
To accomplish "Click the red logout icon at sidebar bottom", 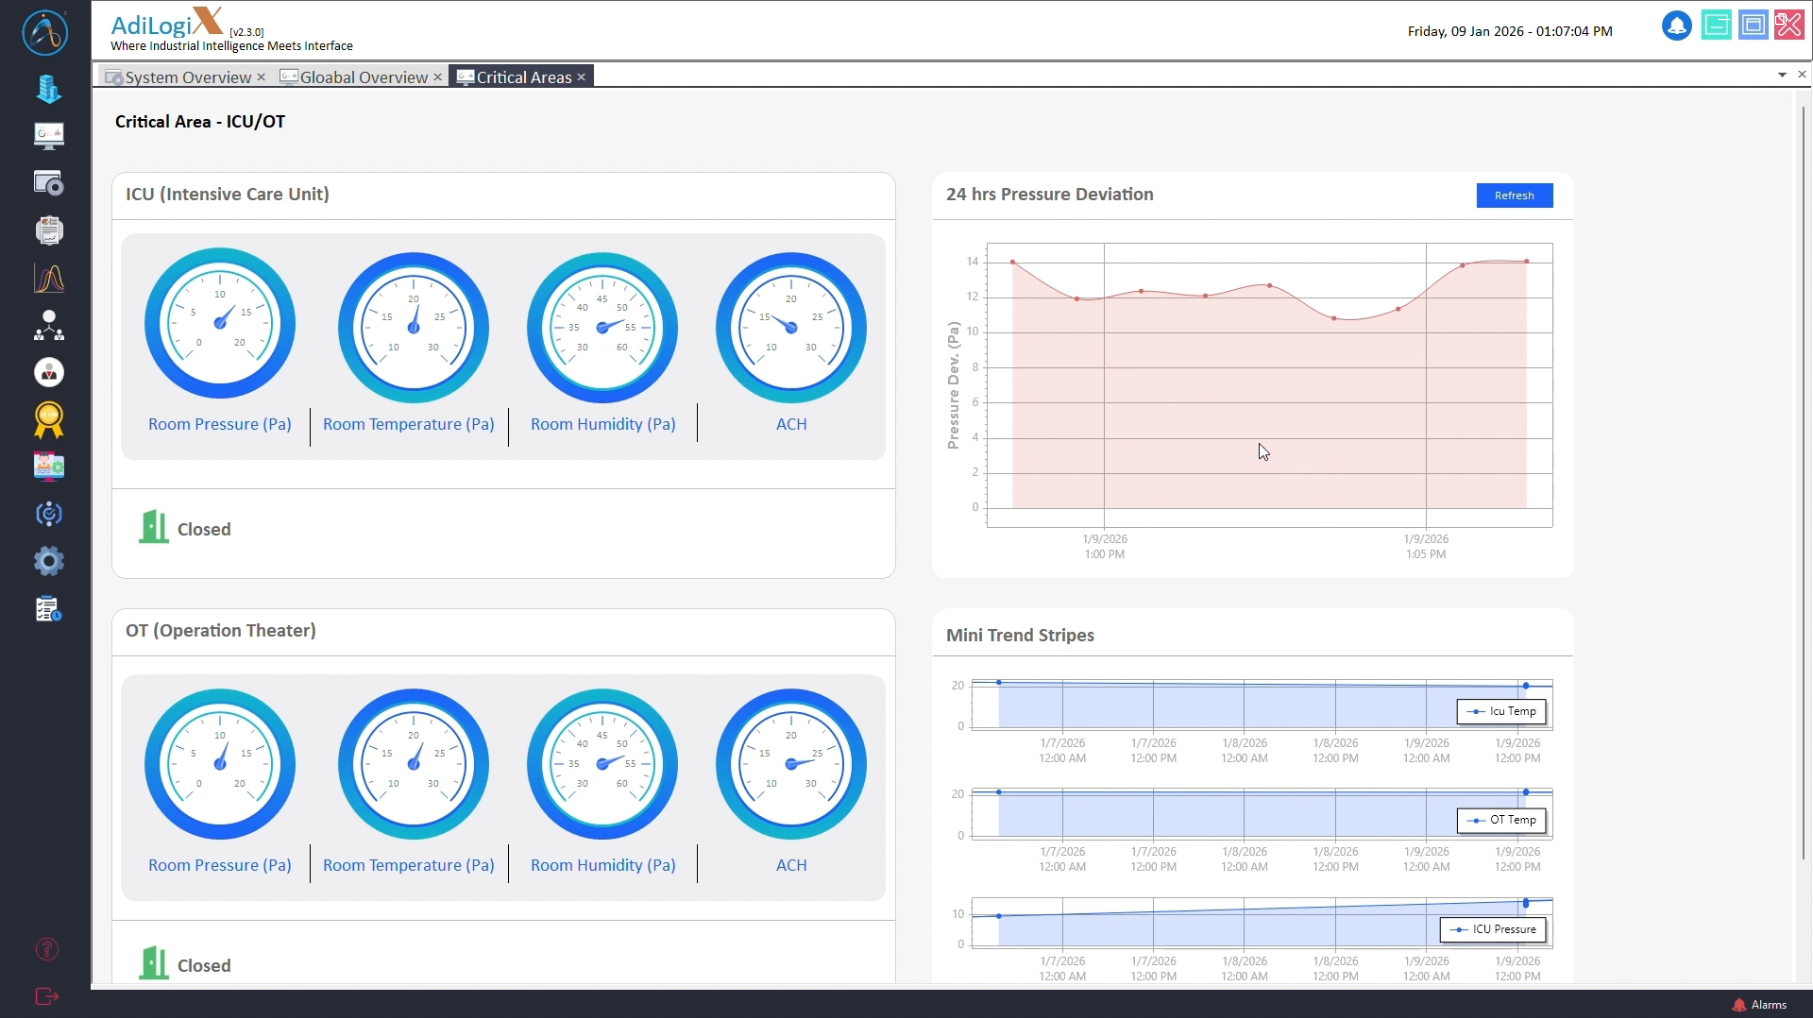I will coord(47,996).
